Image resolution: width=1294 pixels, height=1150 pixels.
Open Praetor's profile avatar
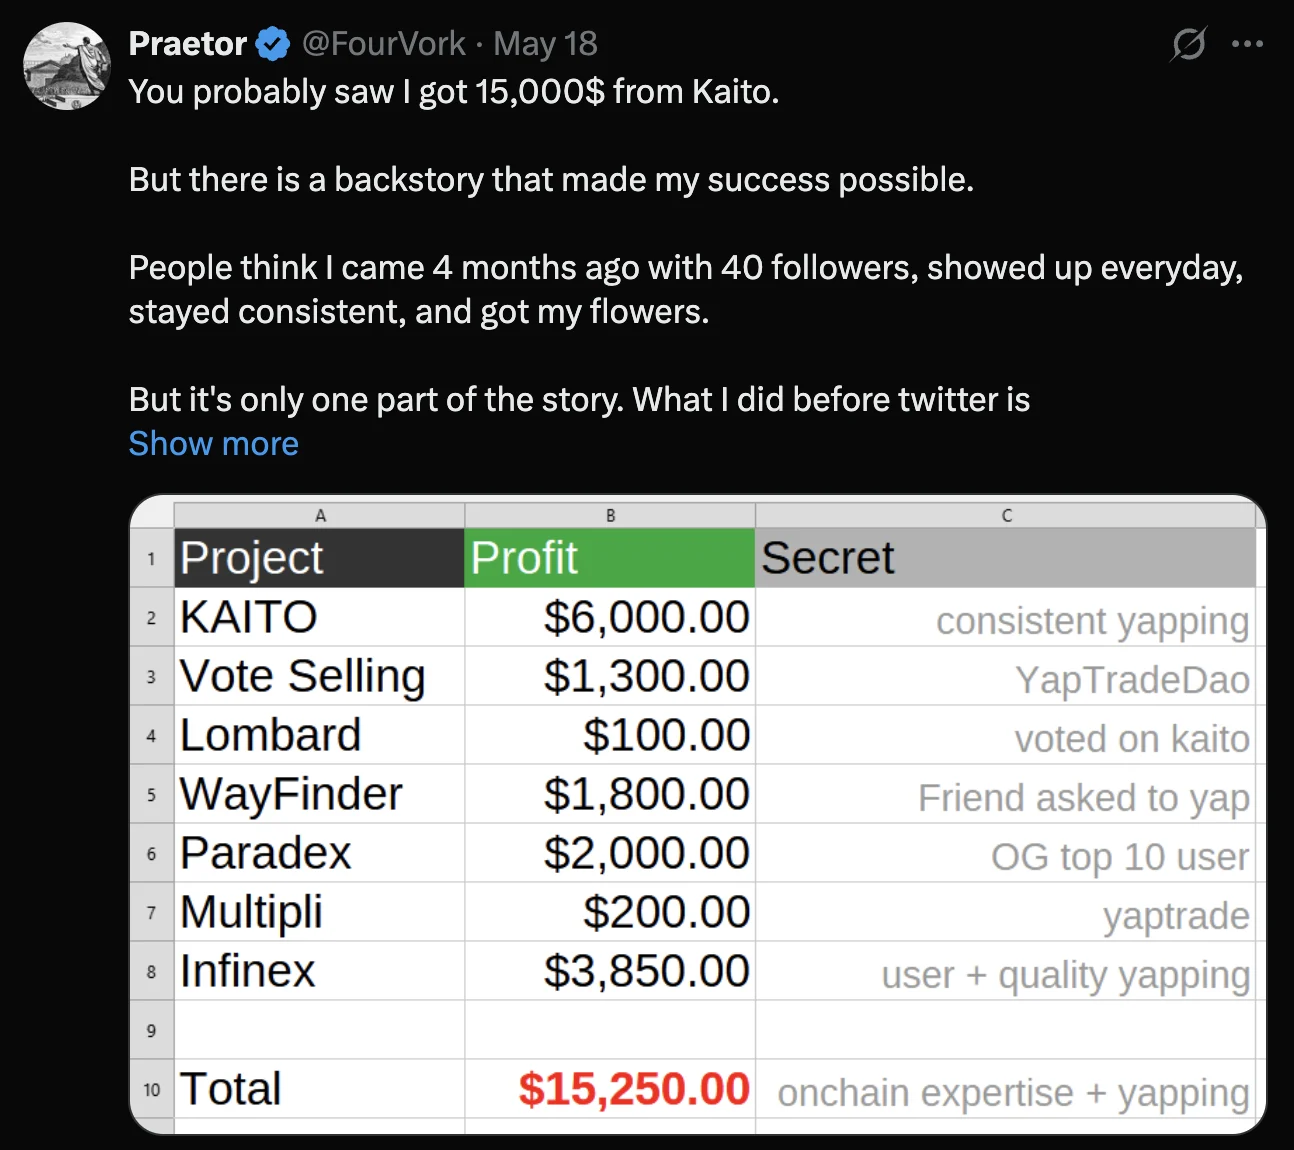click(x=67, y=66)
